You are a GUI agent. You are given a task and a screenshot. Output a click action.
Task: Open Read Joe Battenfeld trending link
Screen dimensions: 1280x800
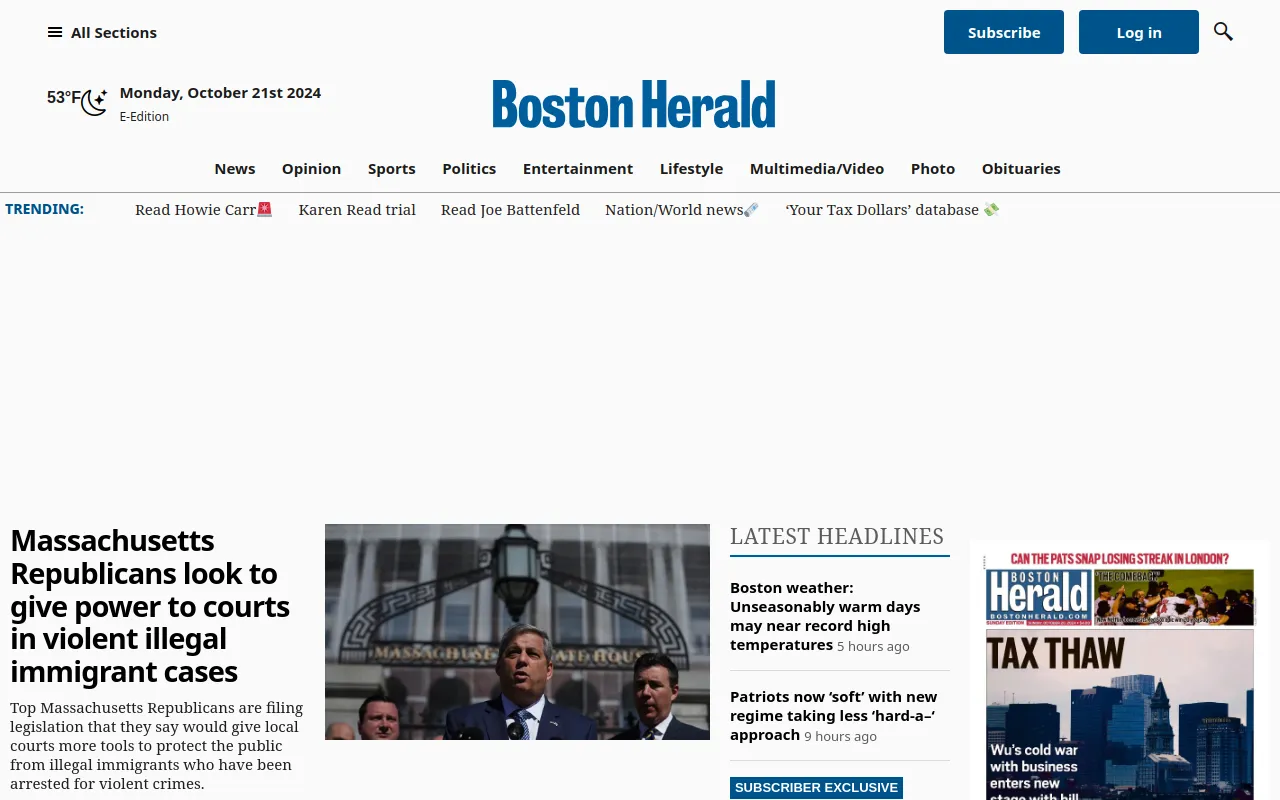510,209
